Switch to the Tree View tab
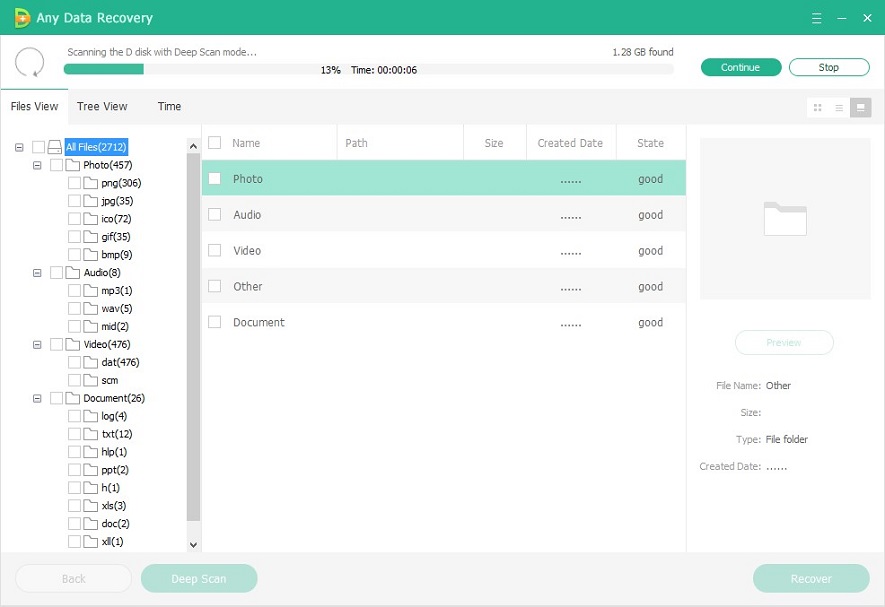 pos(102,106)
